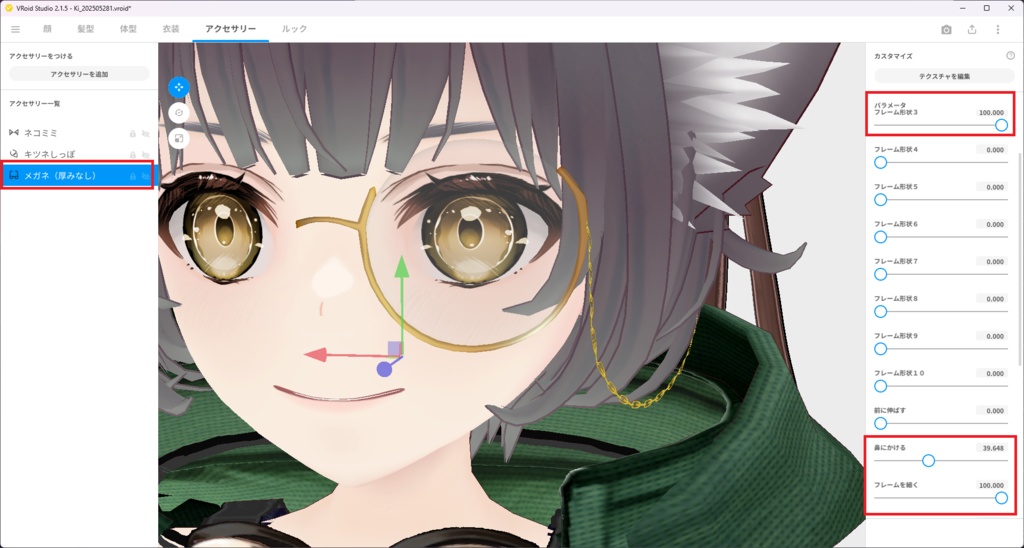Click the フレームを細く slider handle
1024x548 pixels.
(x=1001, y=498)
